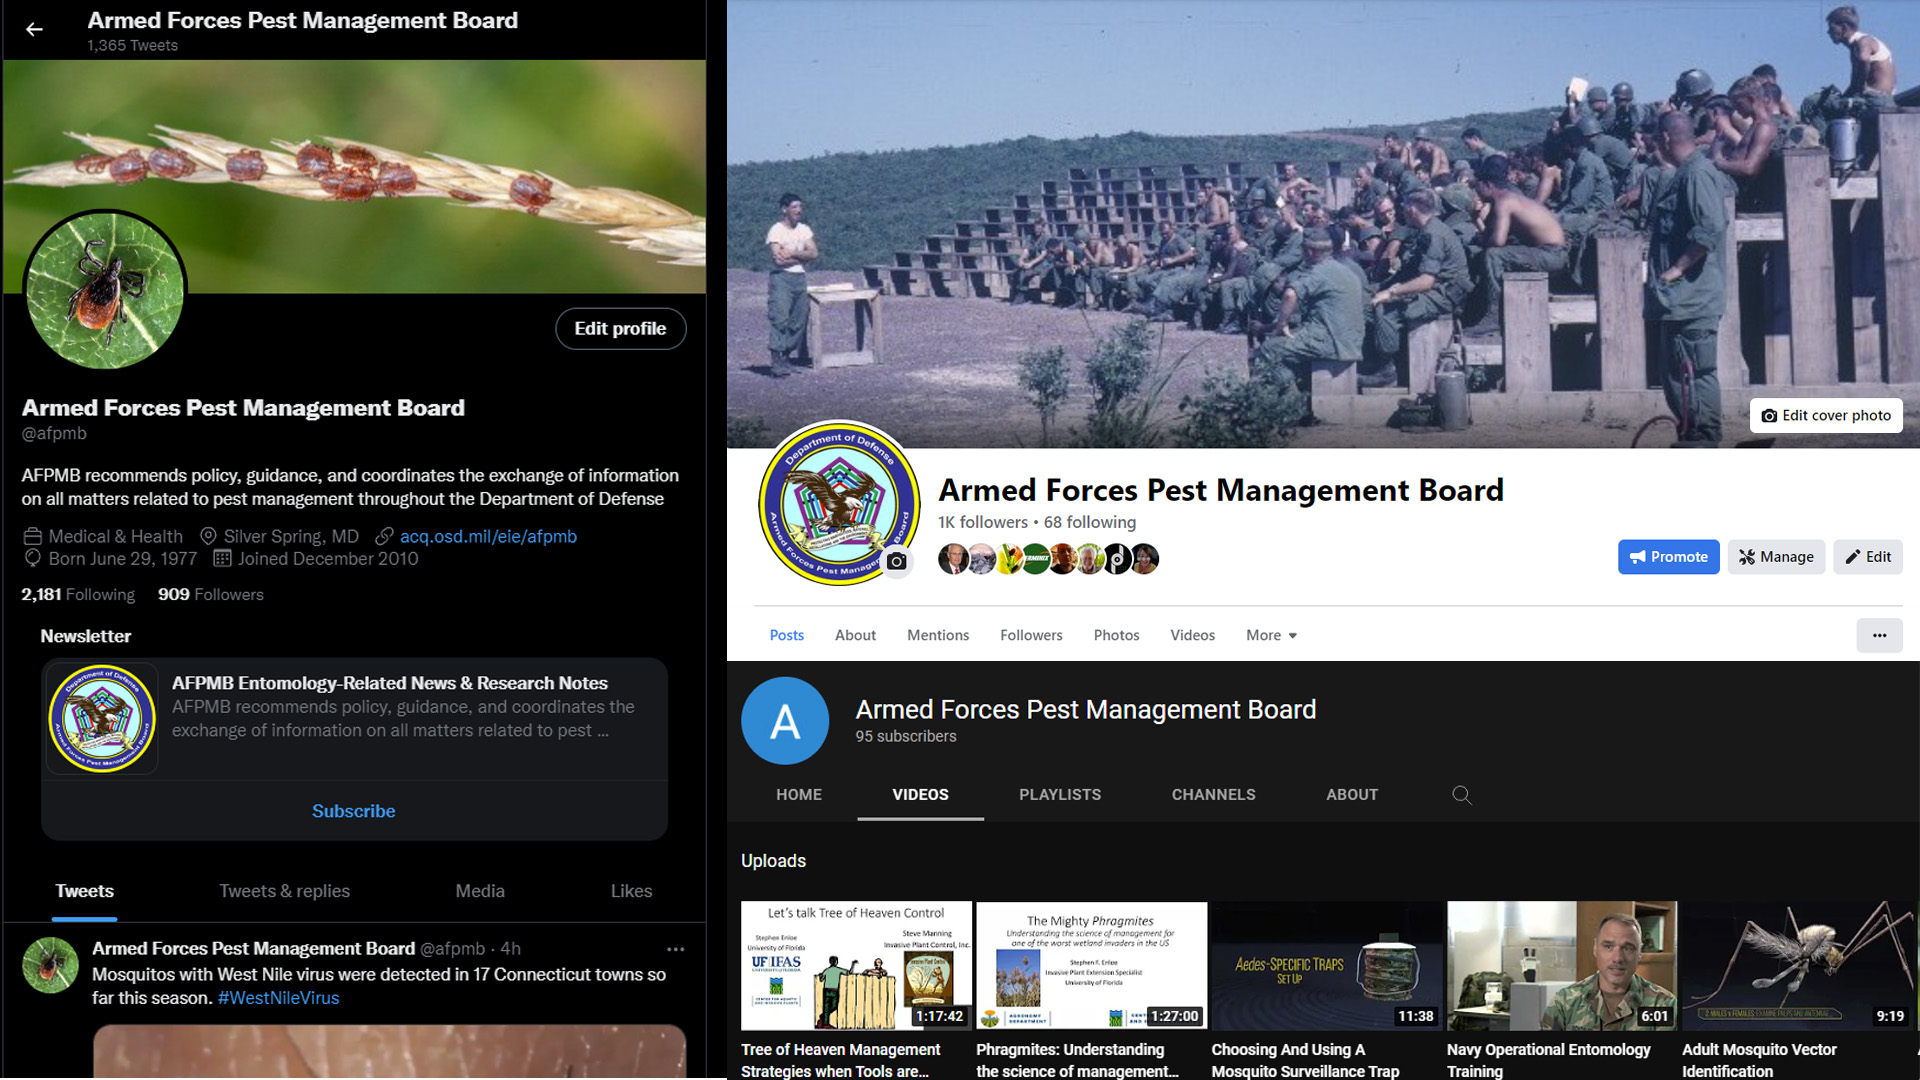Open Facebook 1K followers link

pyautogui.click(x=982, y=522)
